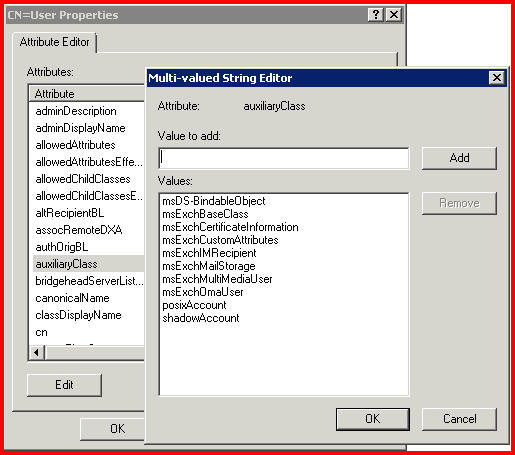515x455 pixels.
Task: Select msExchOmaUser value
Action: click(203, 292)
